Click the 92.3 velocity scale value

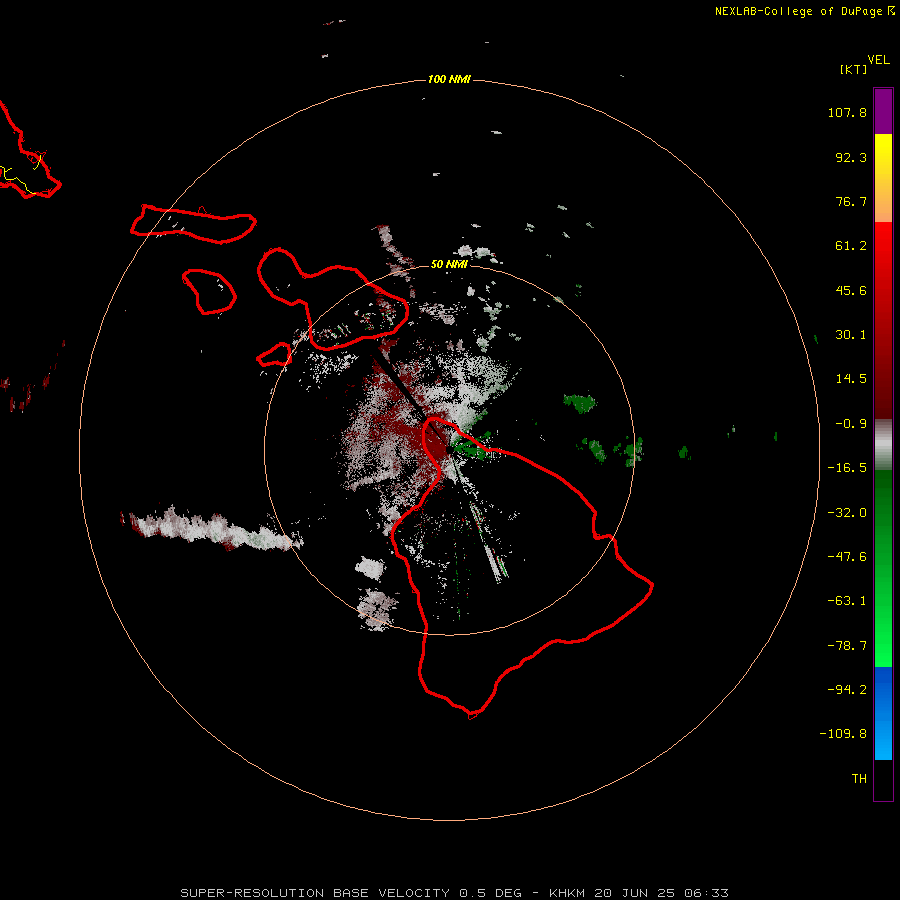click(x=851, y=157)
